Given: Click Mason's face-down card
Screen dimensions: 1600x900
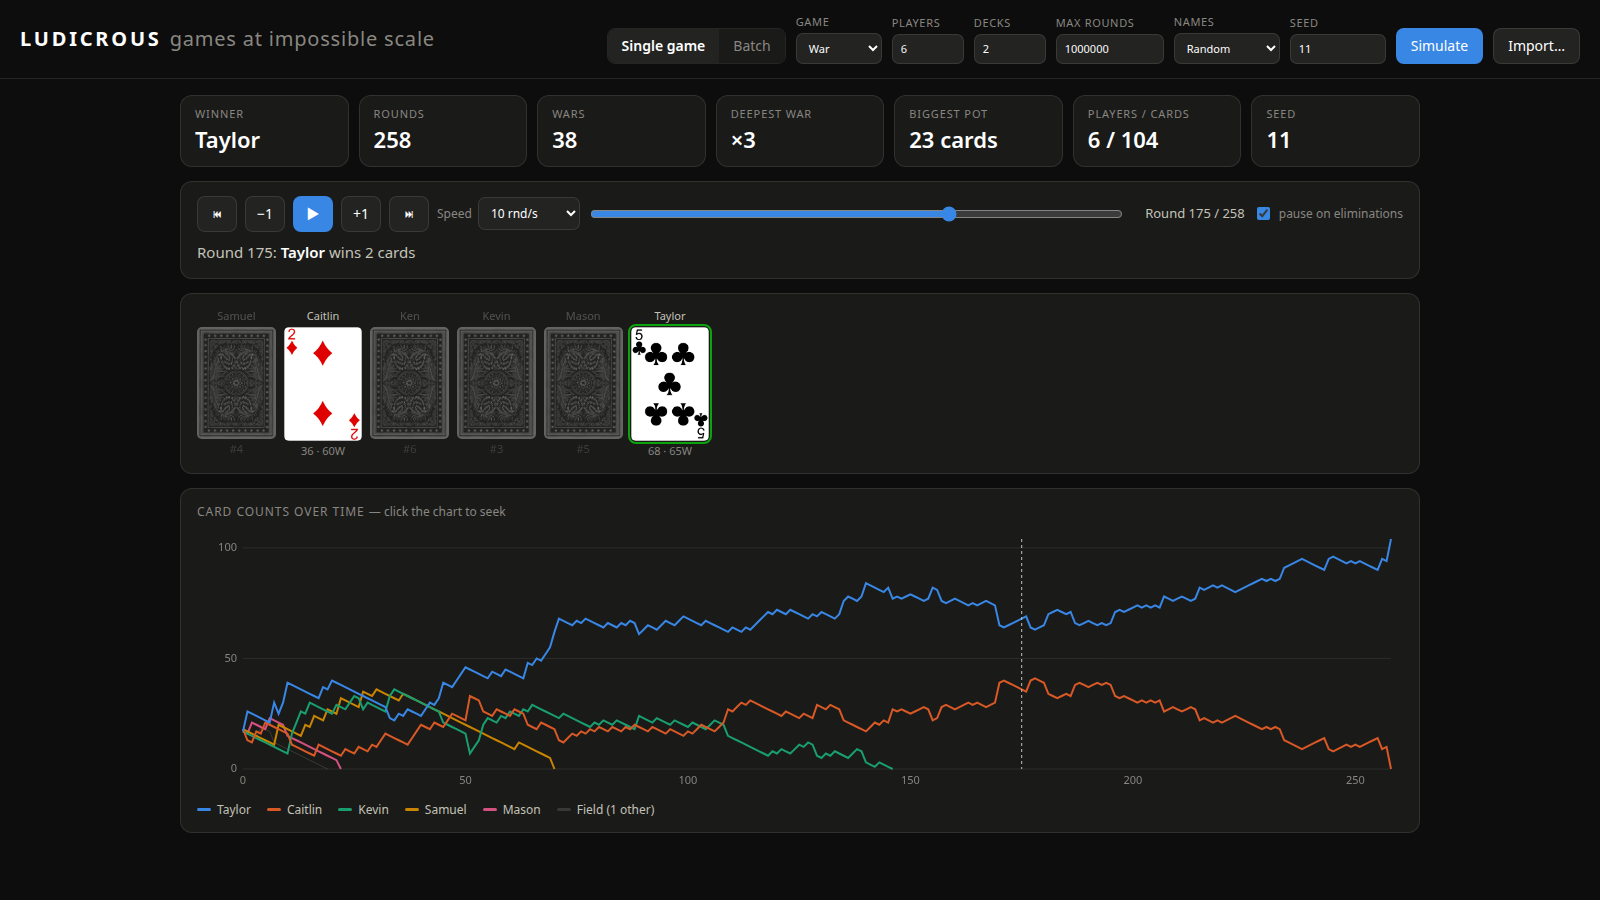Looking at the screenshot, I should point(583,383).
